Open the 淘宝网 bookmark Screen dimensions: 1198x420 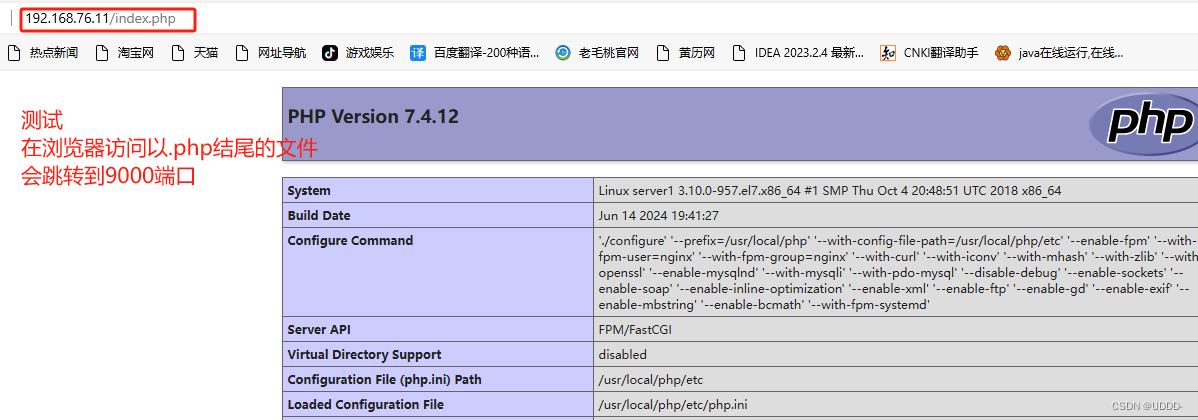125,53
